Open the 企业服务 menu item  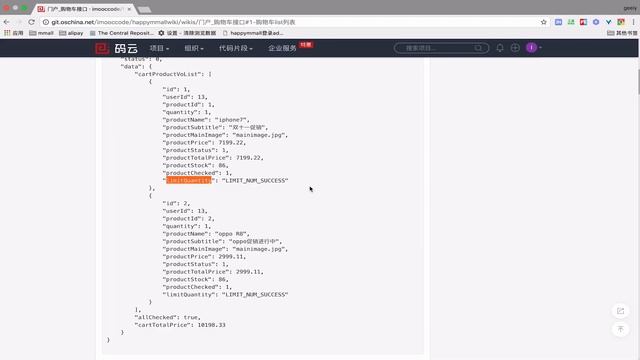pos(282,48)
